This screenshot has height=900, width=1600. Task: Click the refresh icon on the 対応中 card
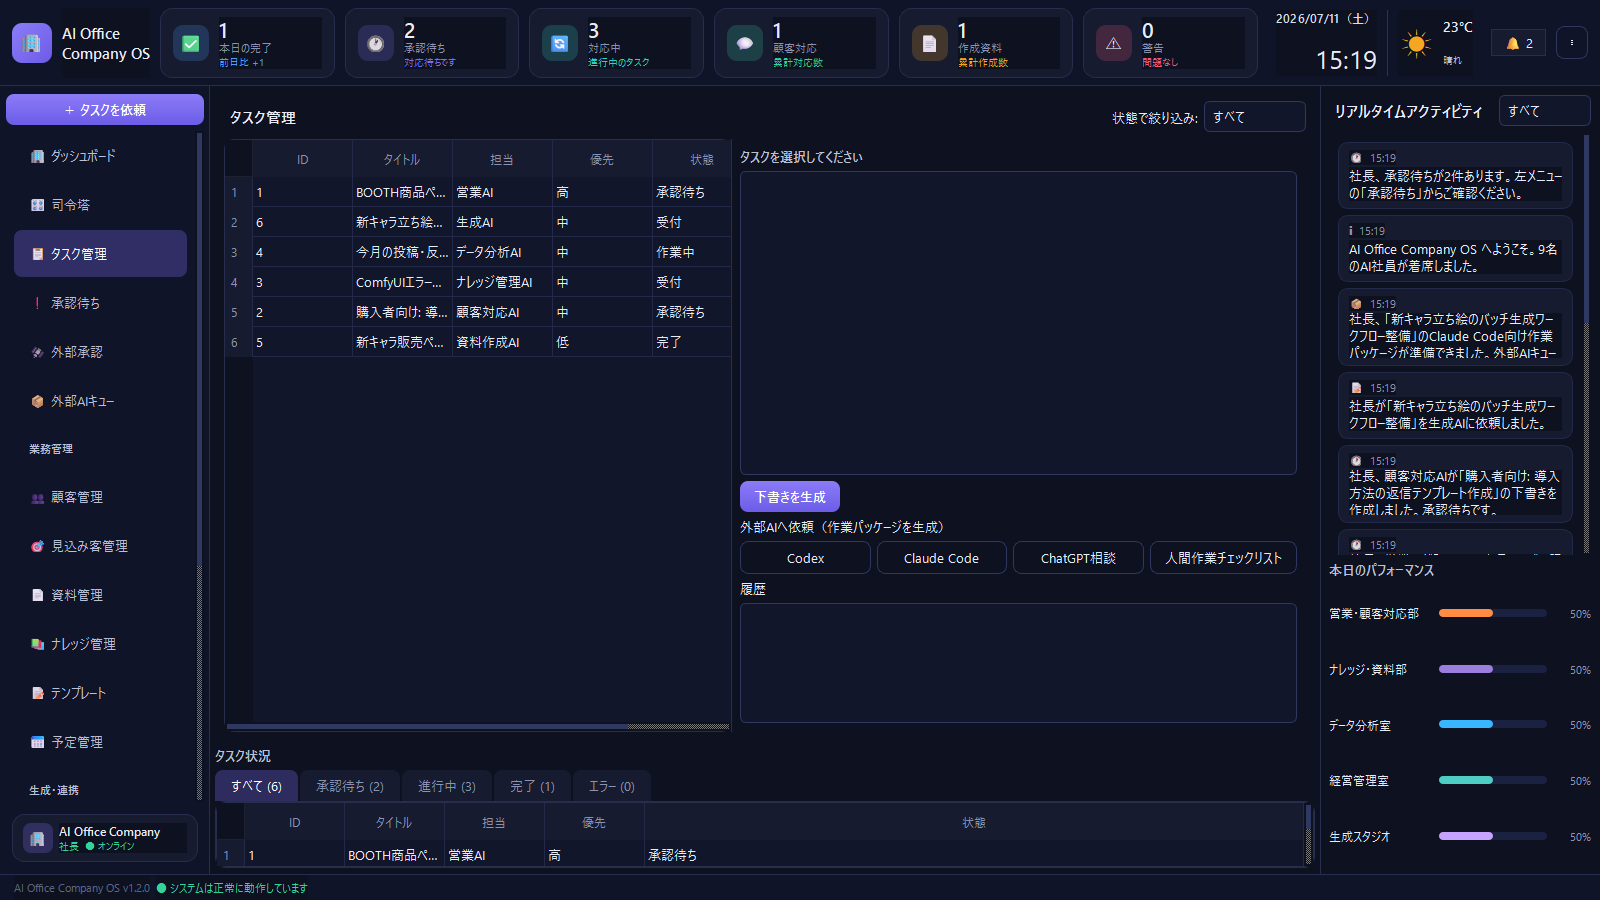coord(560,43)
